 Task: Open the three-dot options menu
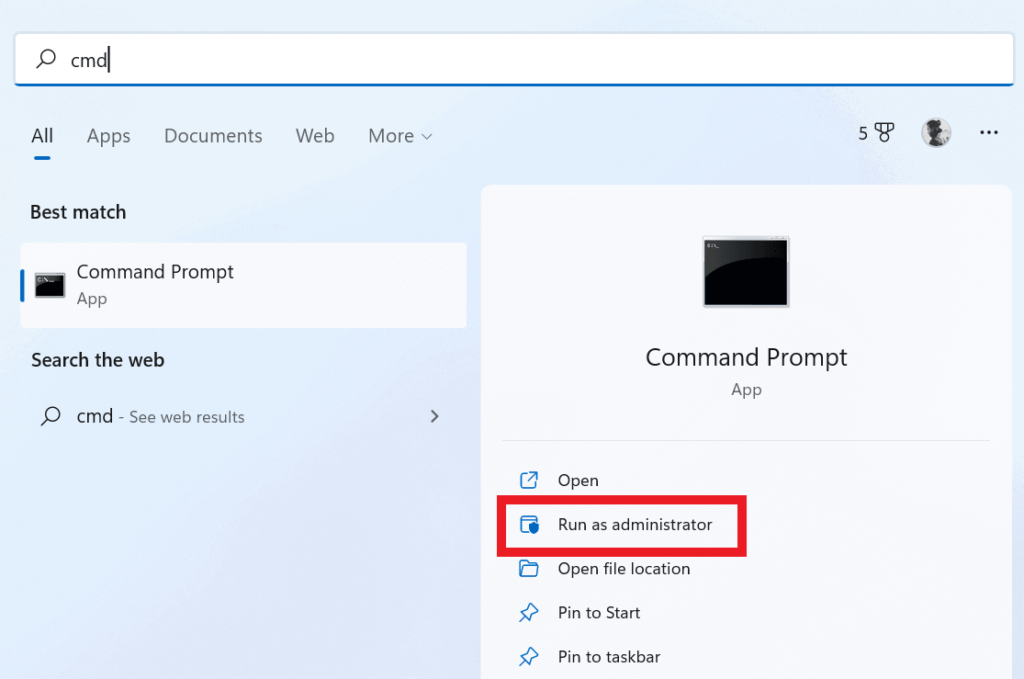pos(989,133)
